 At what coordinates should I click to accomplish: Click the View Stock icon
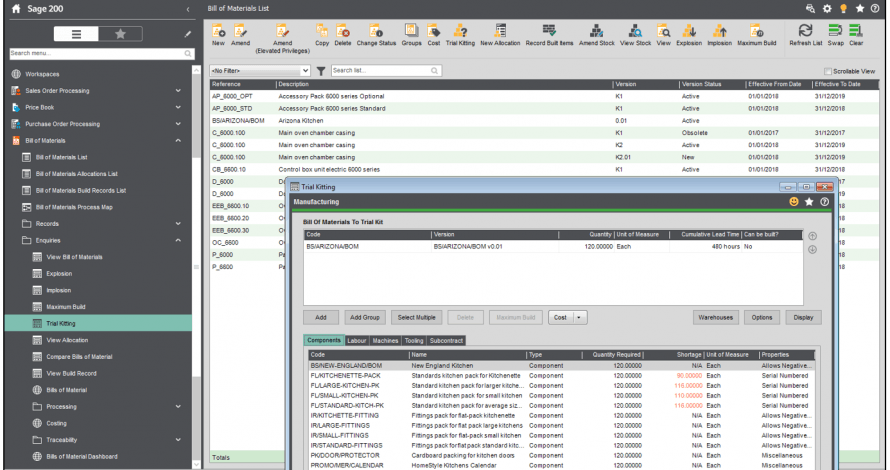pos(635,35)
